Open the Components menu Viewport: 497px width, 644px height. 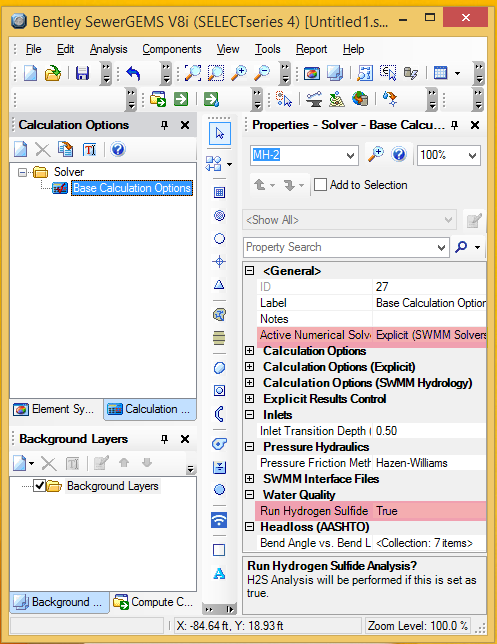pos(172,49)
